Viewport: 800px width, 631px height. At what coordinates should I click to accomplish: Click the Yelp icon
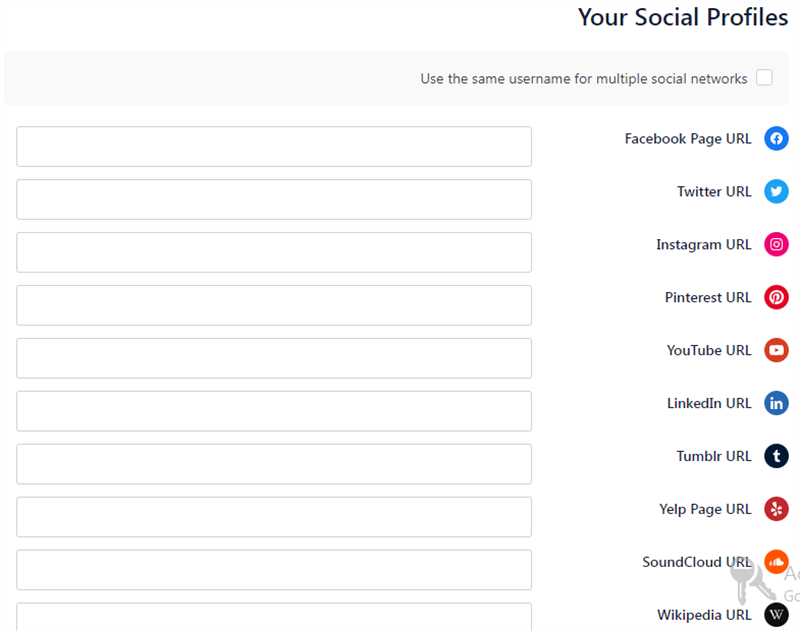[x=776, y=509]
